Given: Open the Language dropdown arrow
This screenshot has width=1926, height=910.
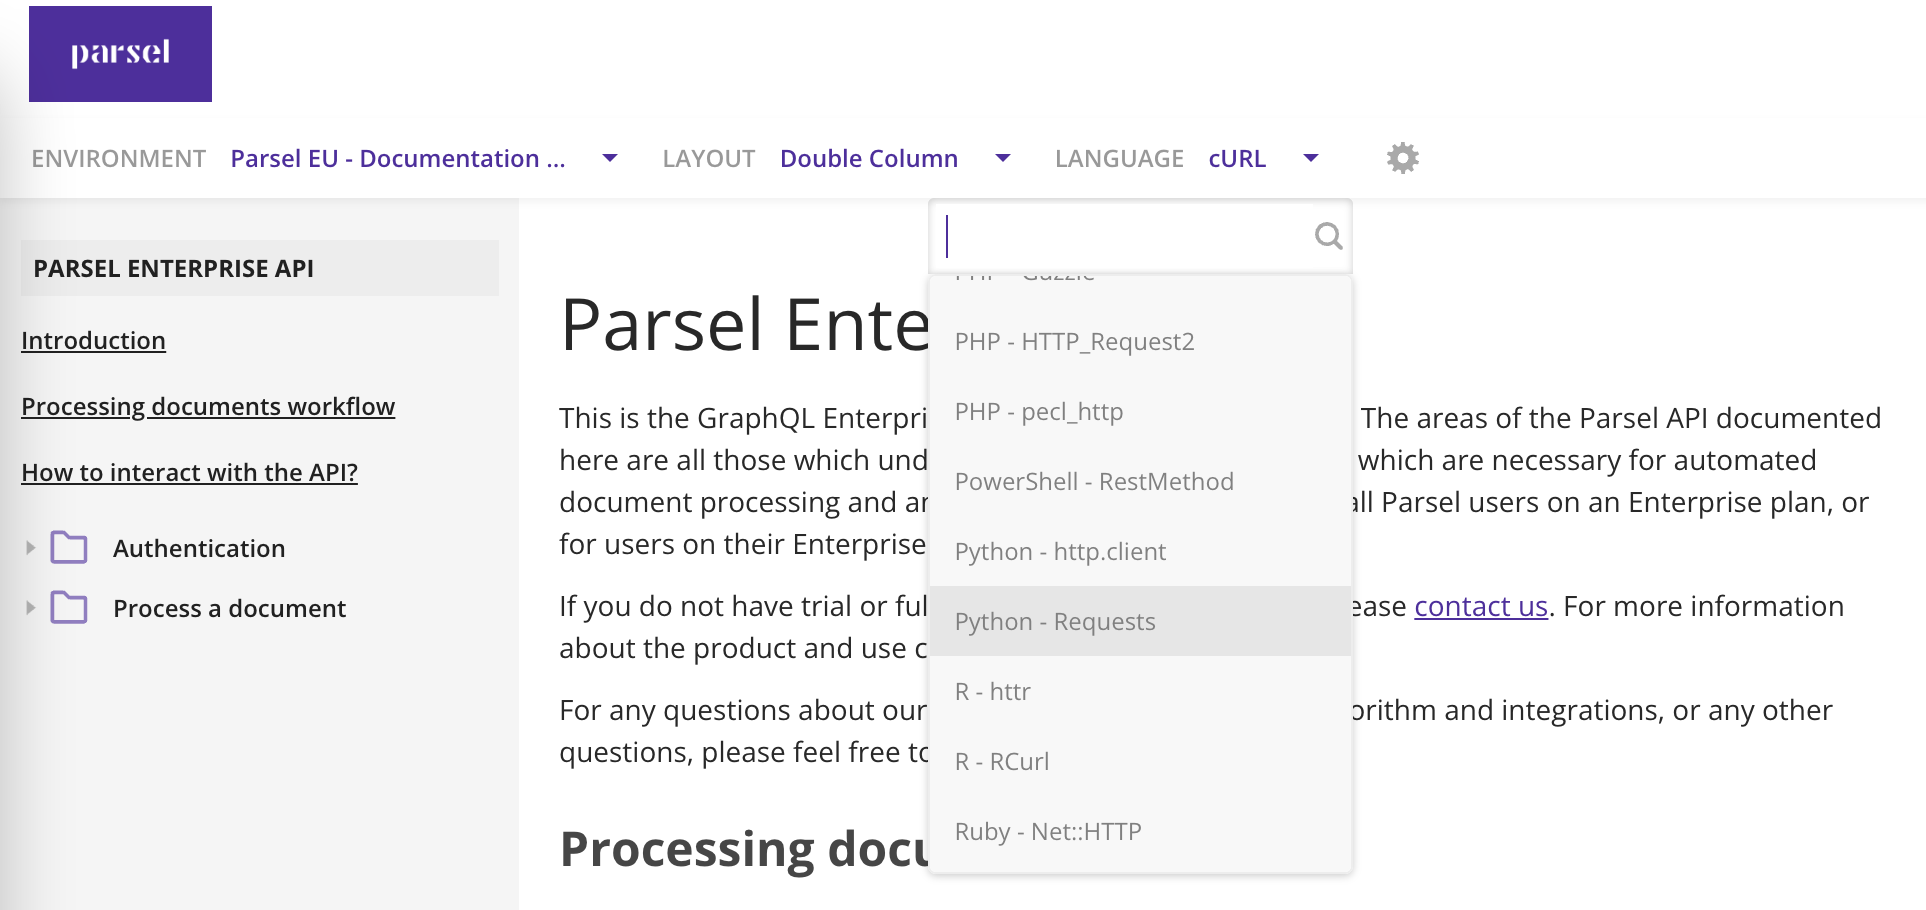Looking at the screenshot, I should 1311,158.
